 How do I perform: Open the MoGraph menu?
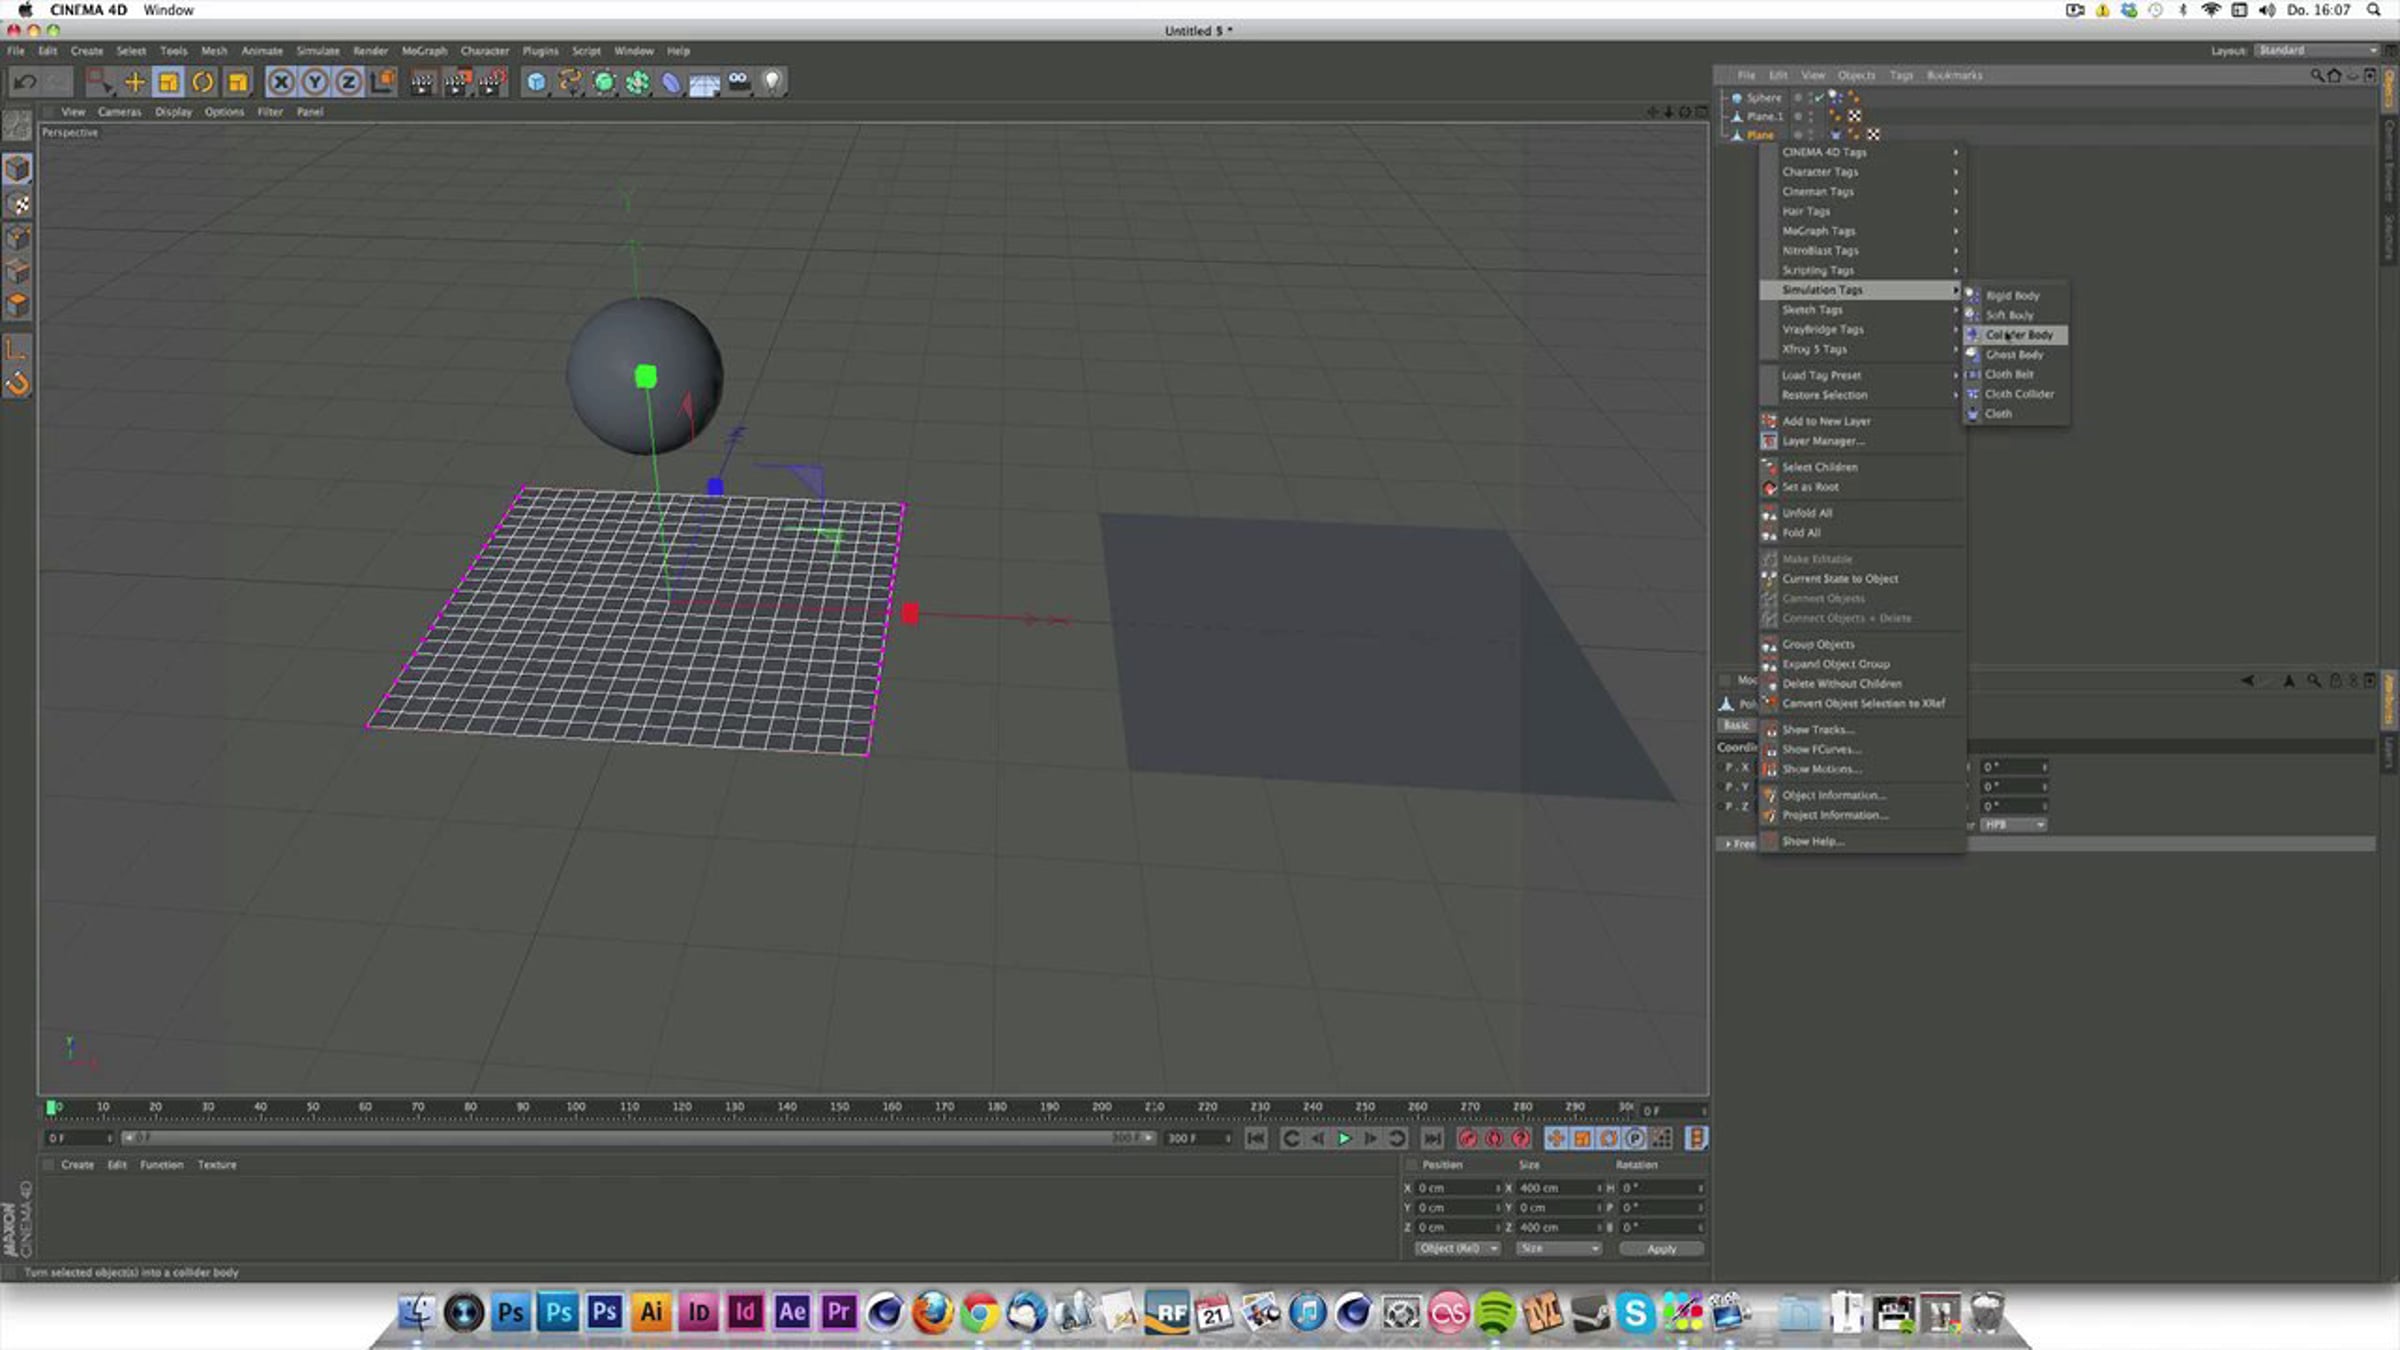point(424,51)
